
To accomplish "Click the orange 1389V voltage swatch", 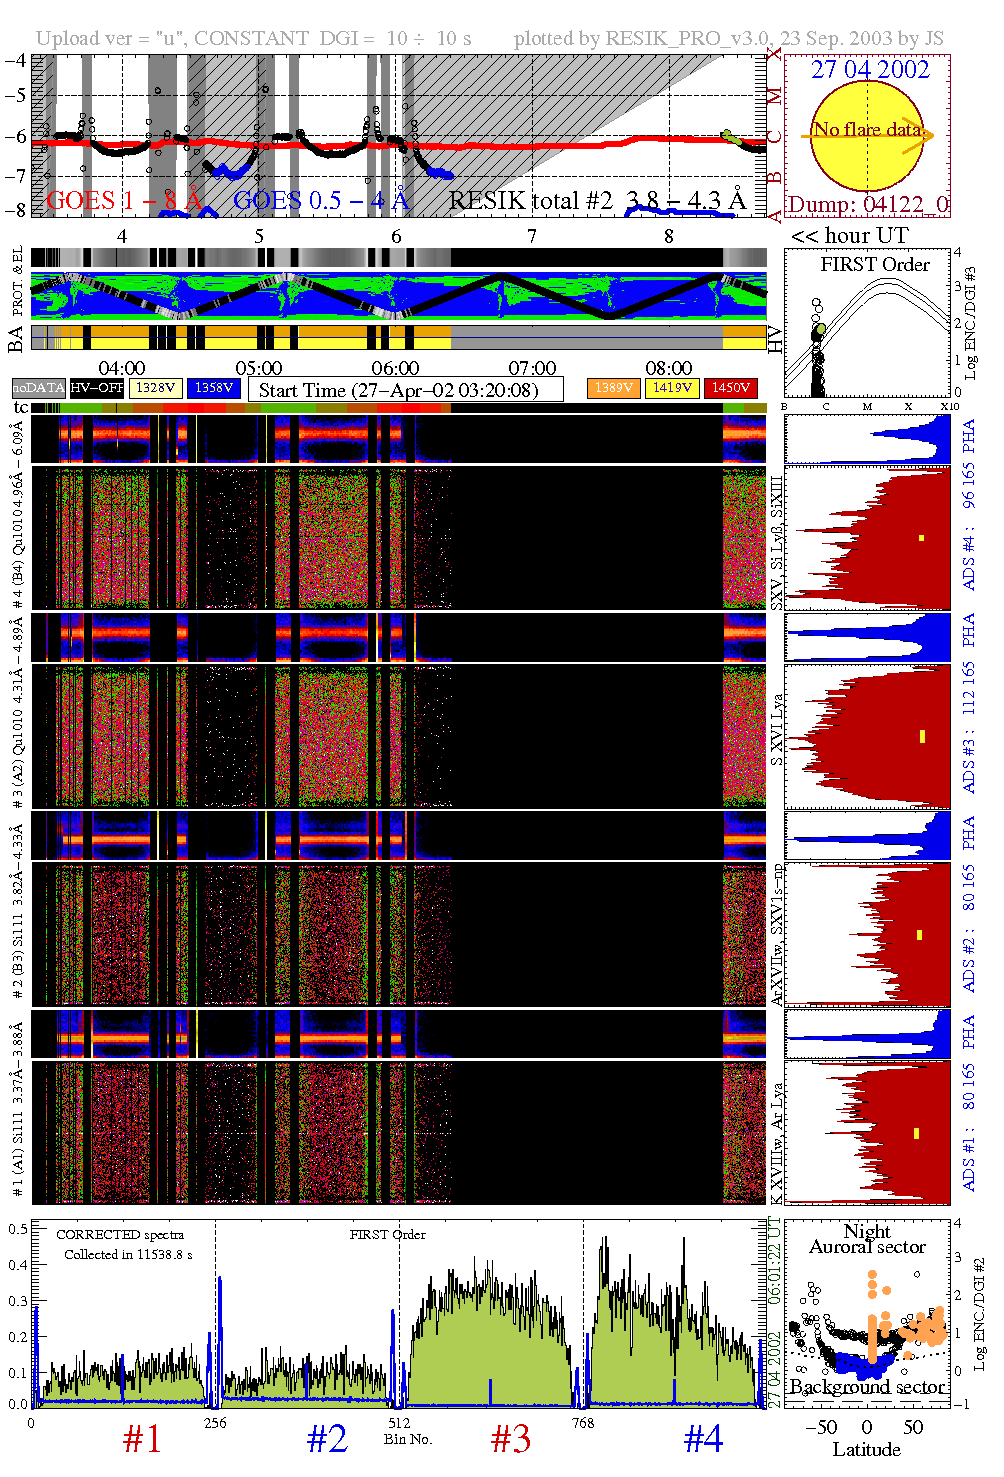I will tap(612, 388).
